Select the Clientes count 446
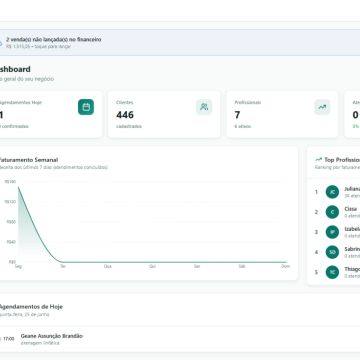 tap(125, 115)
